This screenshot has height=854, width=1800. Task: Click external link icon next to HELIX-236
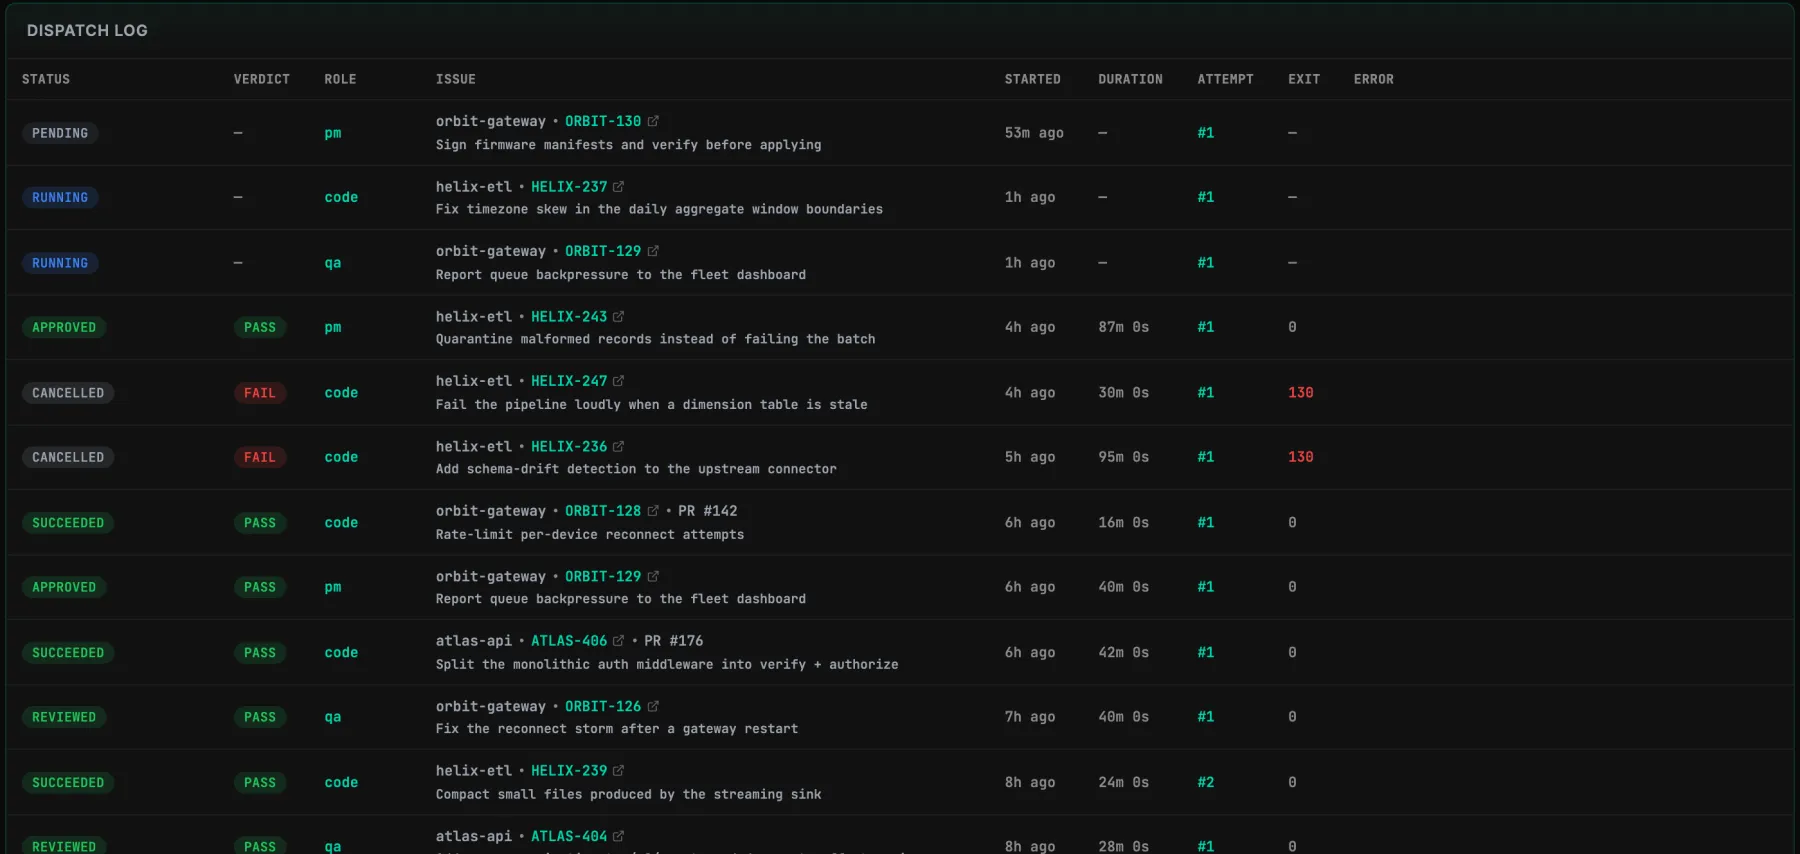click(618, 447)
